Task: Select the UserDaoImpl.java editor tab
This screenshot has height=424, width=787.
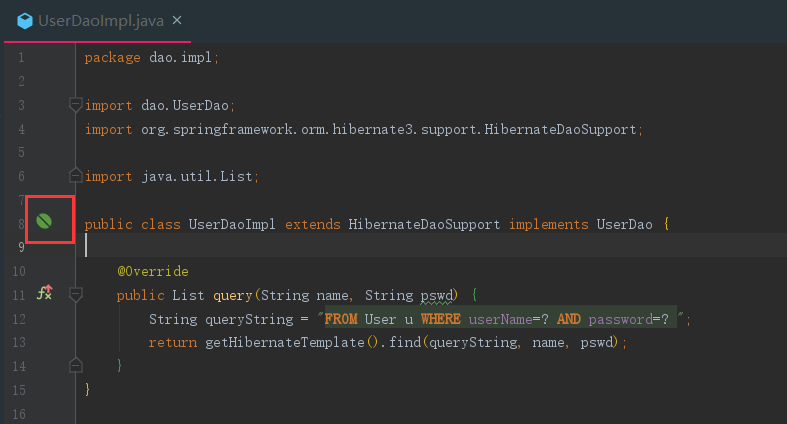Action: click(98, 21)
